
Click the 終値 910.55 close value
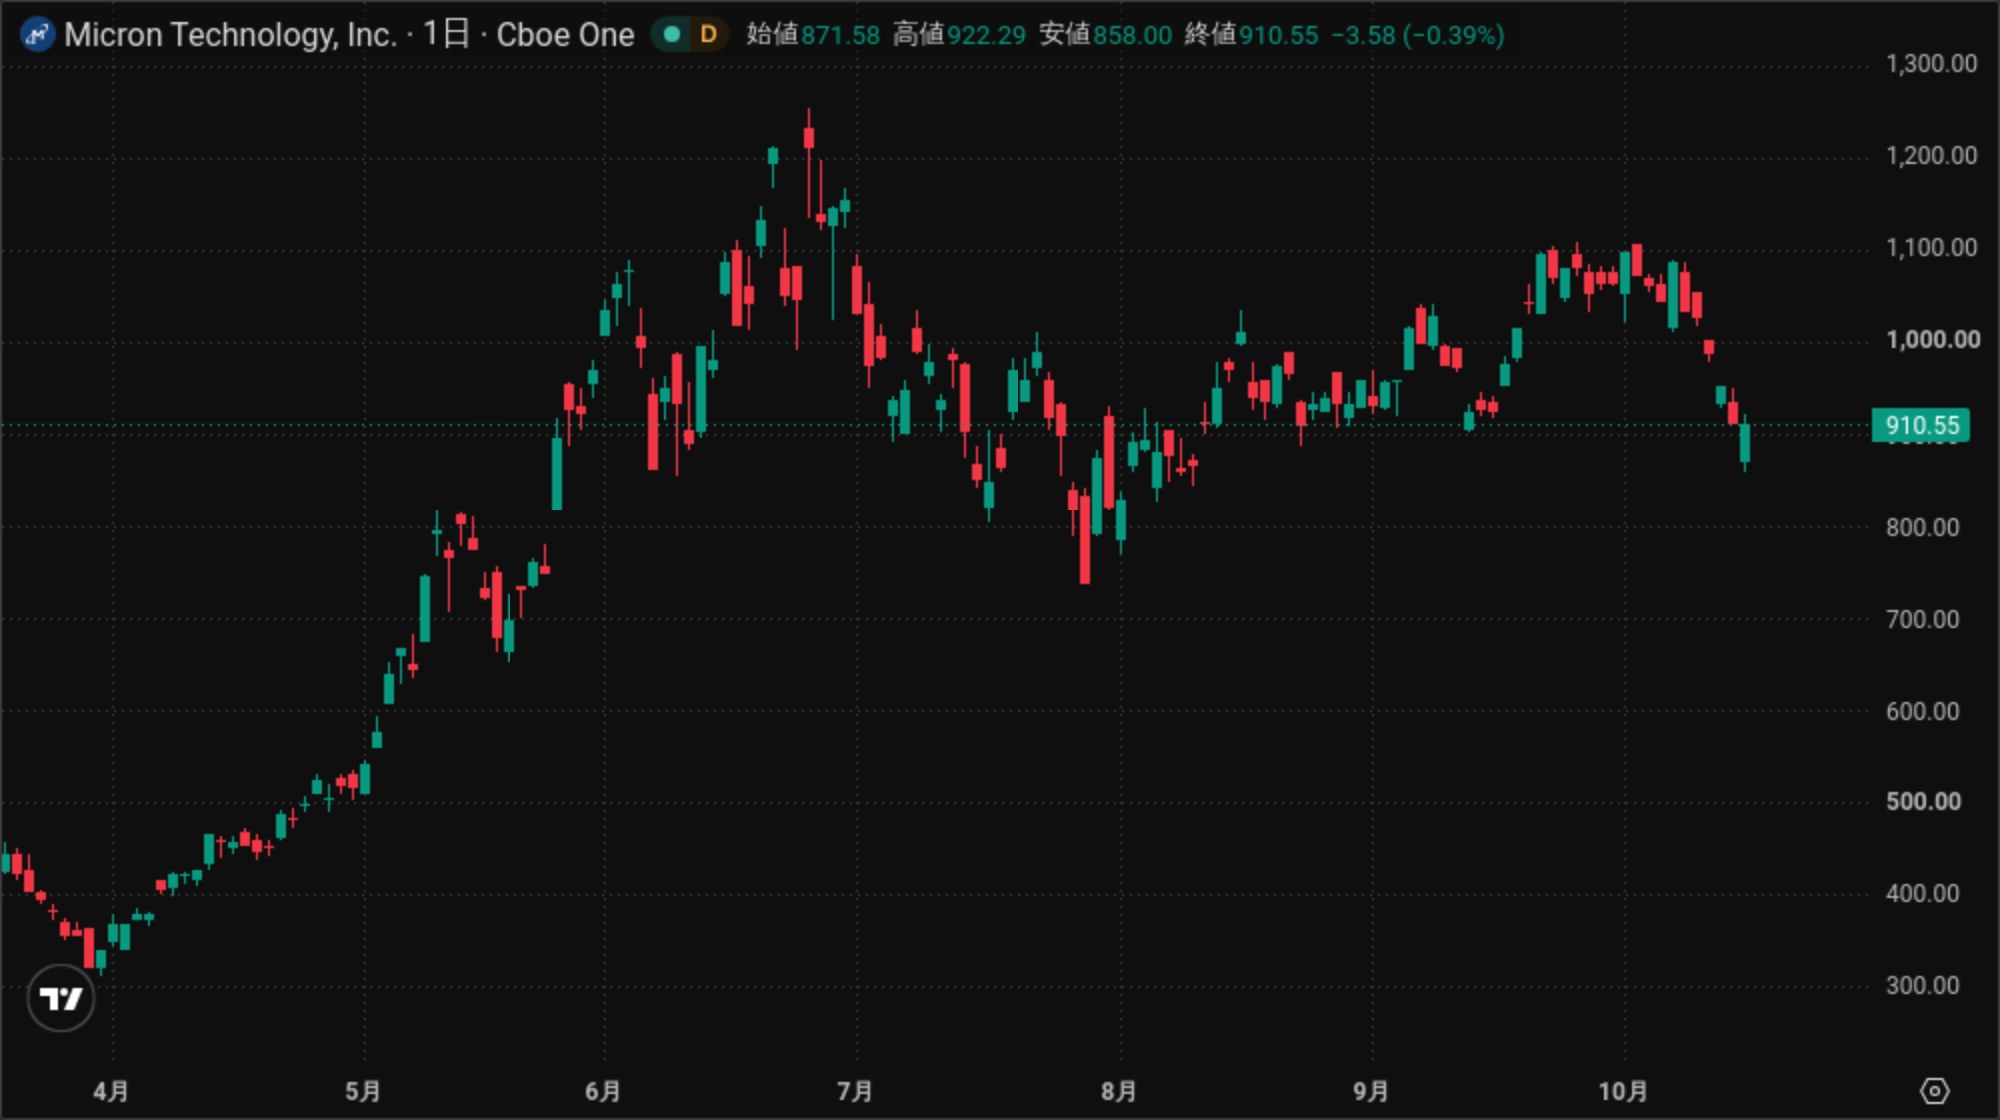click(1251, 35)
